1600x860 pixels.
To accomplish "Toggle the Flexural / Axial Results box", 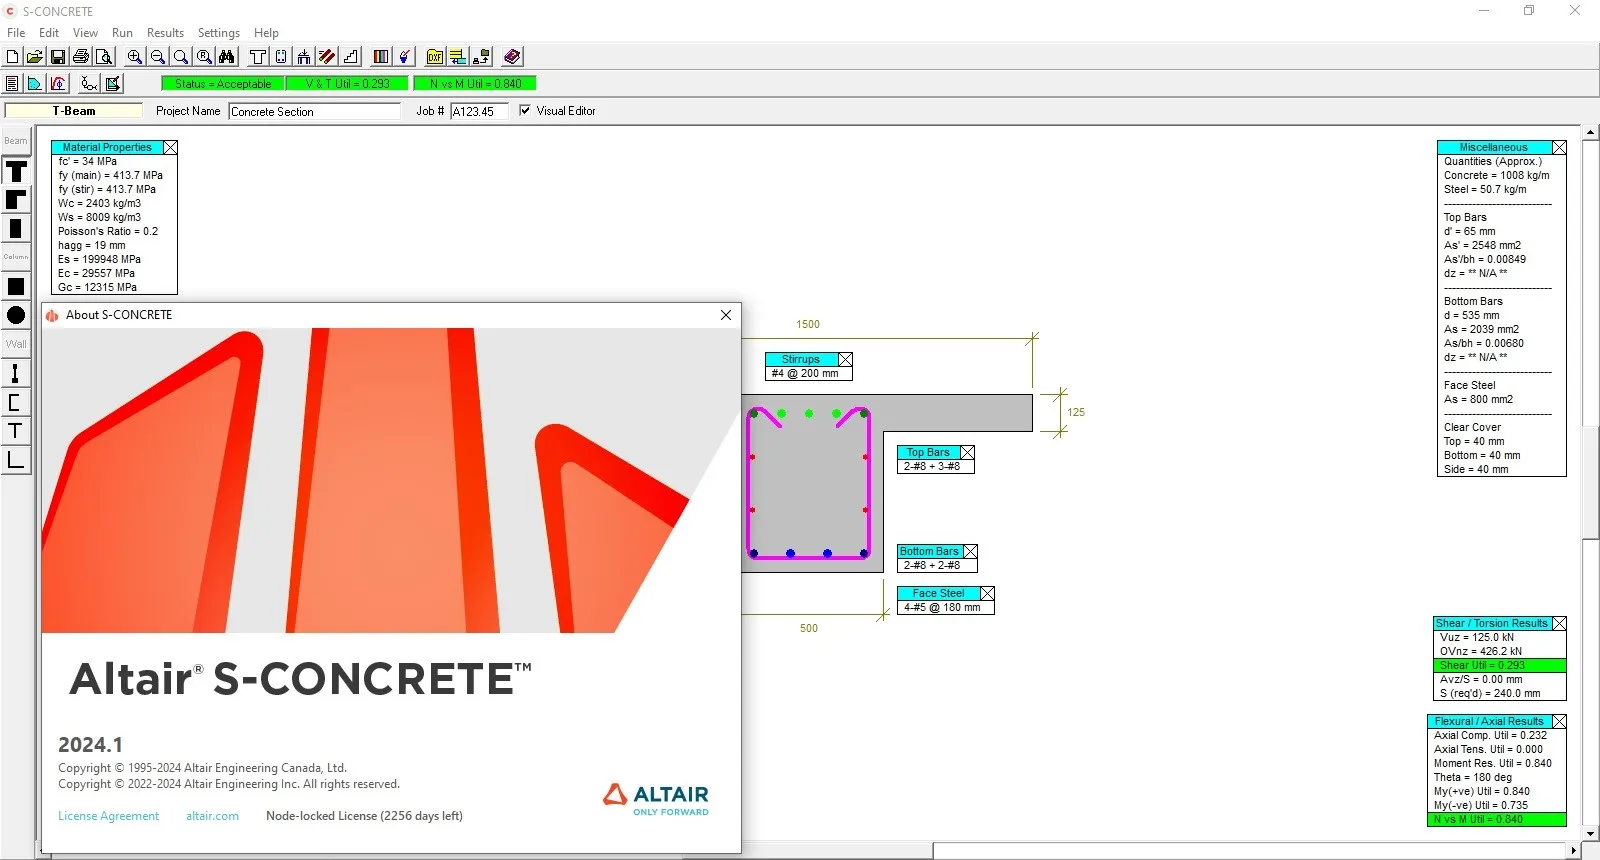I will click(1559, 721).
